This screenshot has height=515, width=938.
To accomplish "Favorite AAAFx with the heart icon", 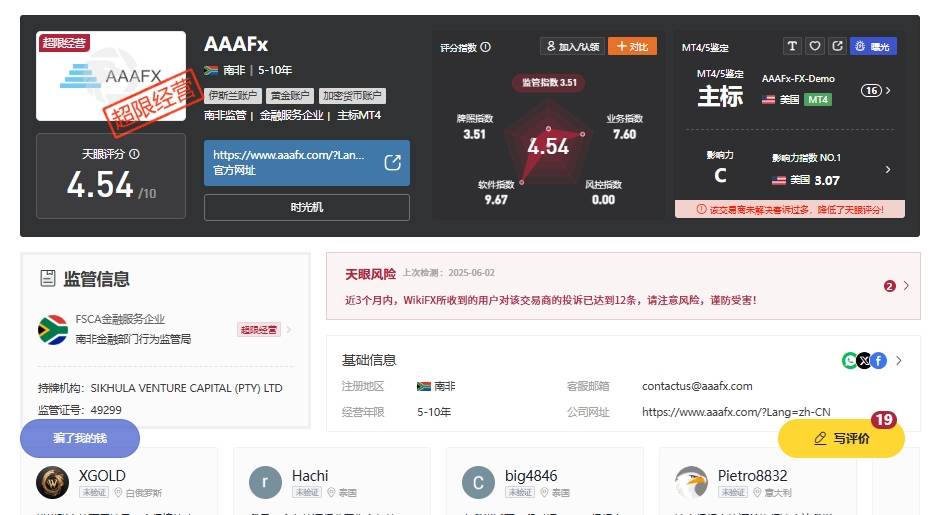I will tap(815, 46).
